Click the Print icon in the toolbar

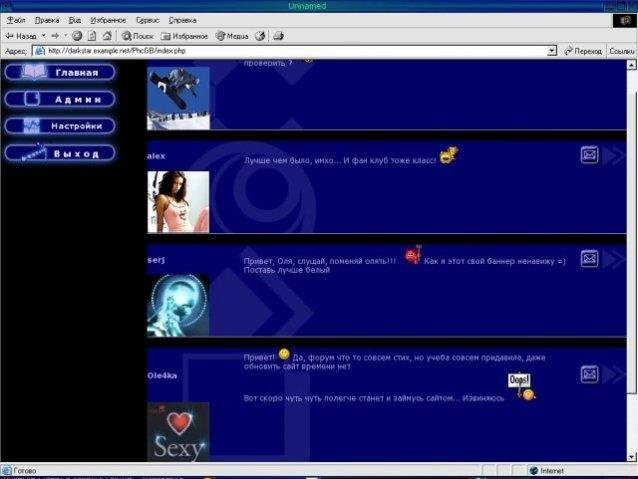point(279,36)
